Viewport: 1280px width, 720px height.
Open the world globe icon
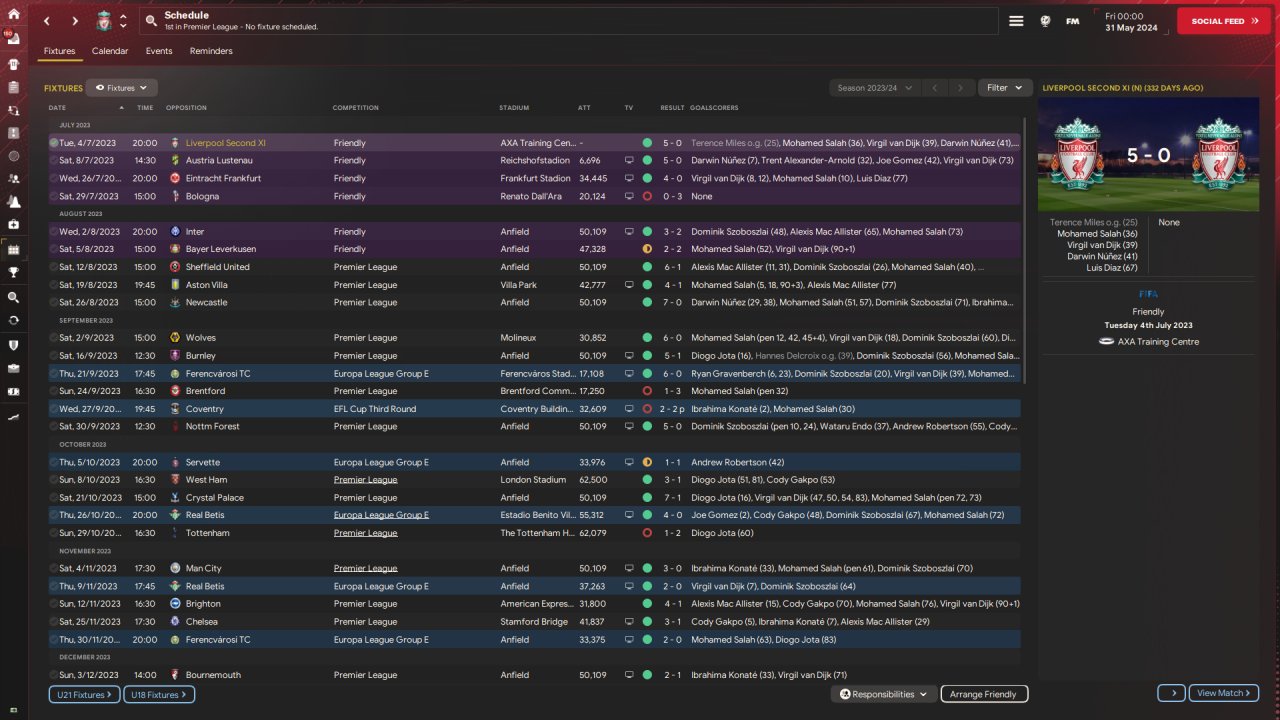[1045, 21]
